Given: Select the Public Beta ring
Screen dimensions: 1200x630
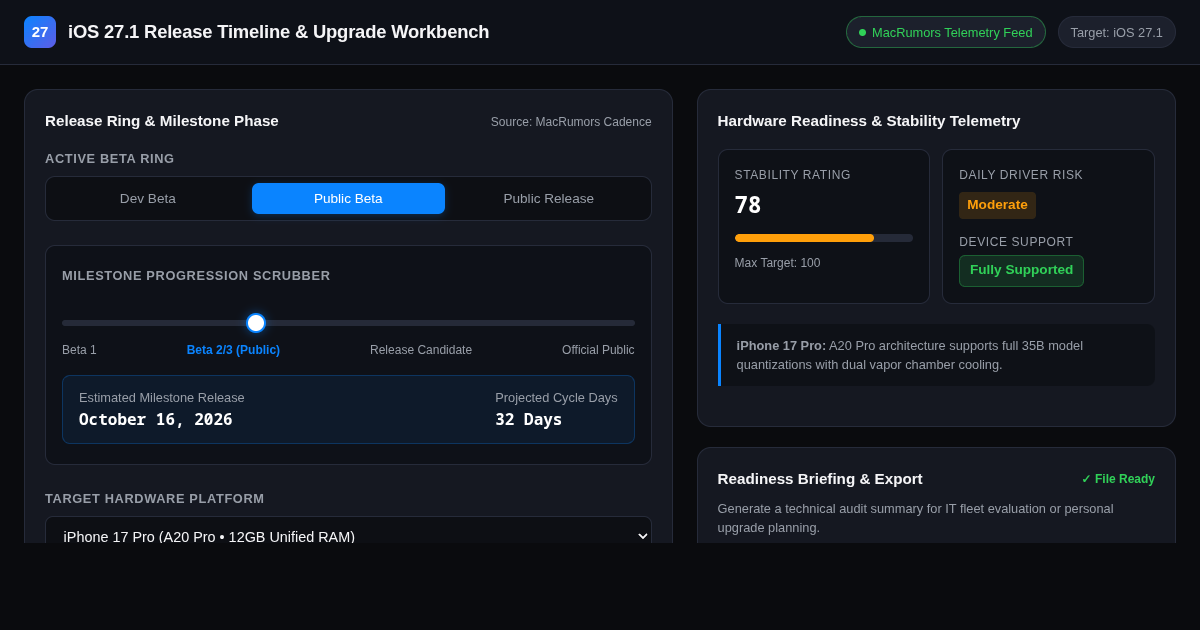Looking at the screenshot, I should [348, 198].
